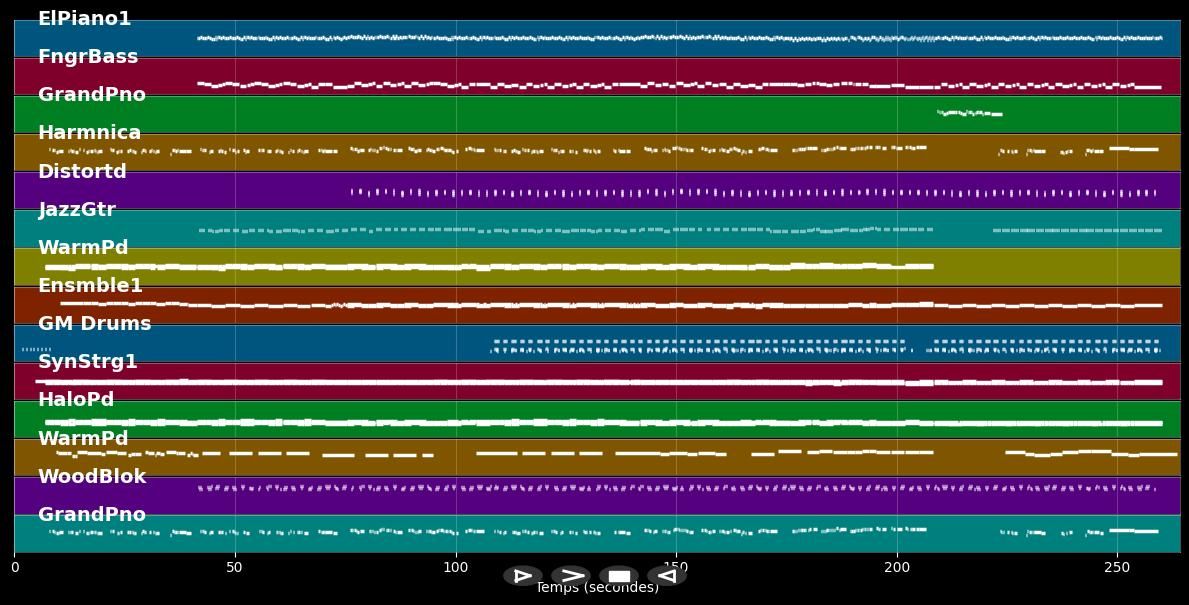Select the FngrBass track label
The width and height of the screenshot is (1189, 605).
[x=88, y=57]
